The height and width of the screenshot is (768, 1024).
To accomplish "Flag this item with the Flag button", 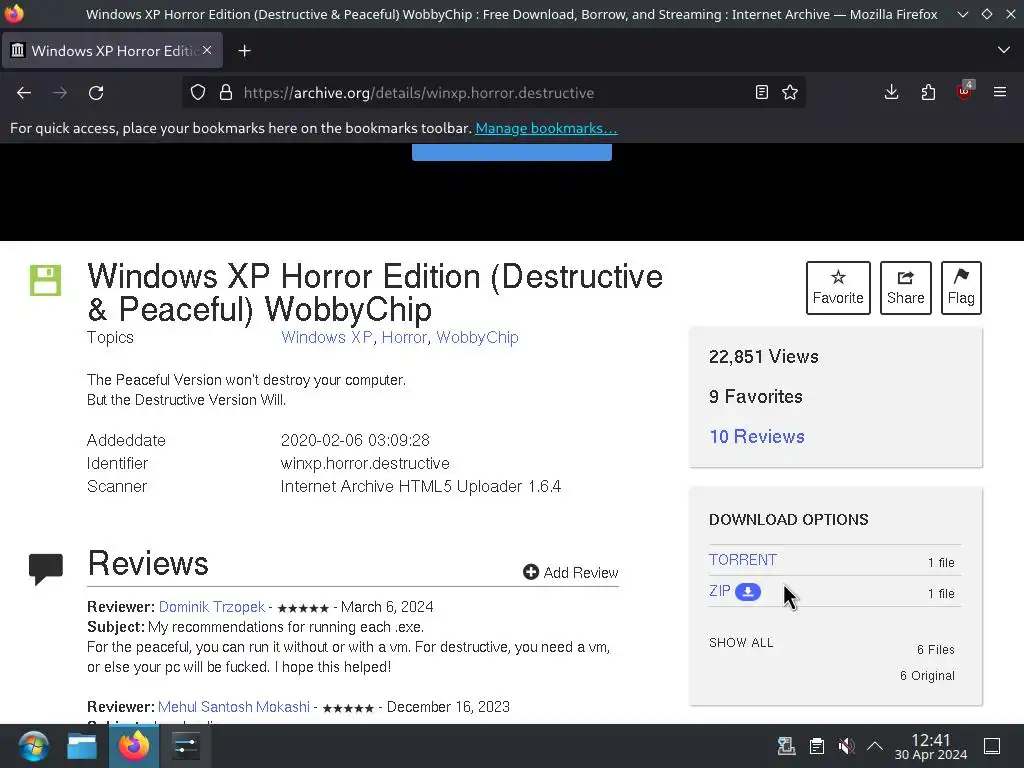I will coord(961,288).
